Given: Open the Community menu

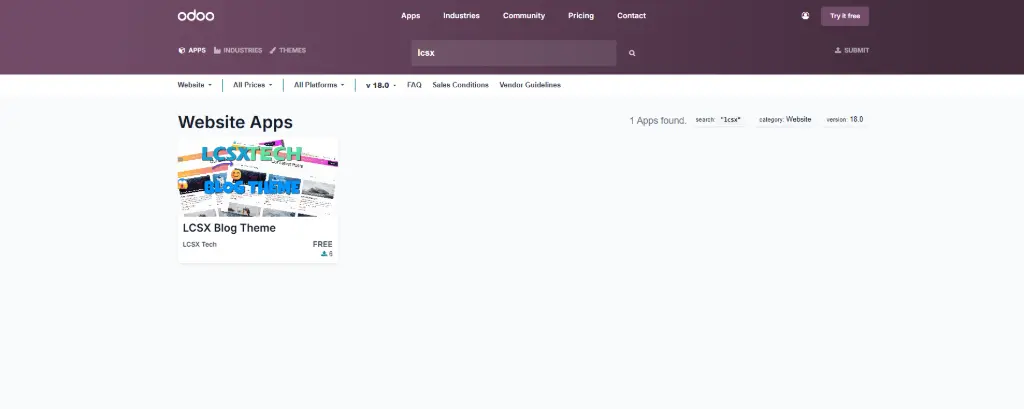Looking at the screenshot, I should coord(524,16).
